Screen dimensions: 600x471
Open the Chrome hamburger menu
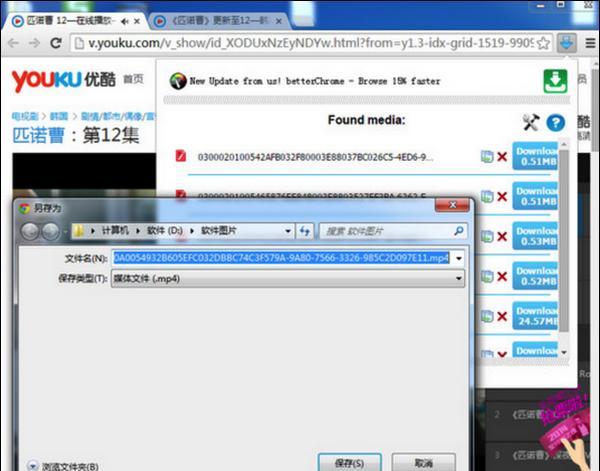pos(590,43)
